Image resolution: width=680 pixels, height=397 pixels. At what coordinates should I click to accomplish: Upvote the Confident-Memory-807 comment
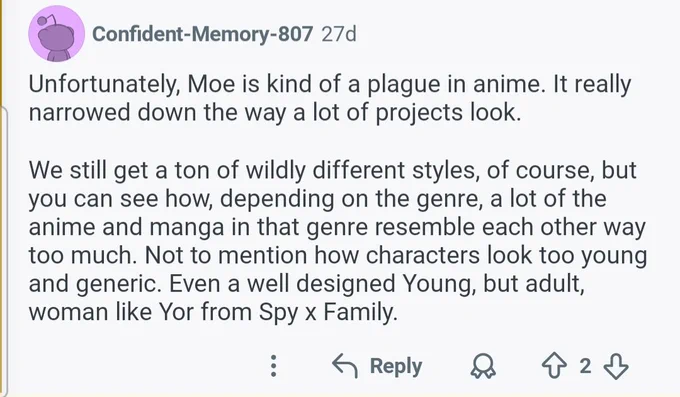(554, 366)
